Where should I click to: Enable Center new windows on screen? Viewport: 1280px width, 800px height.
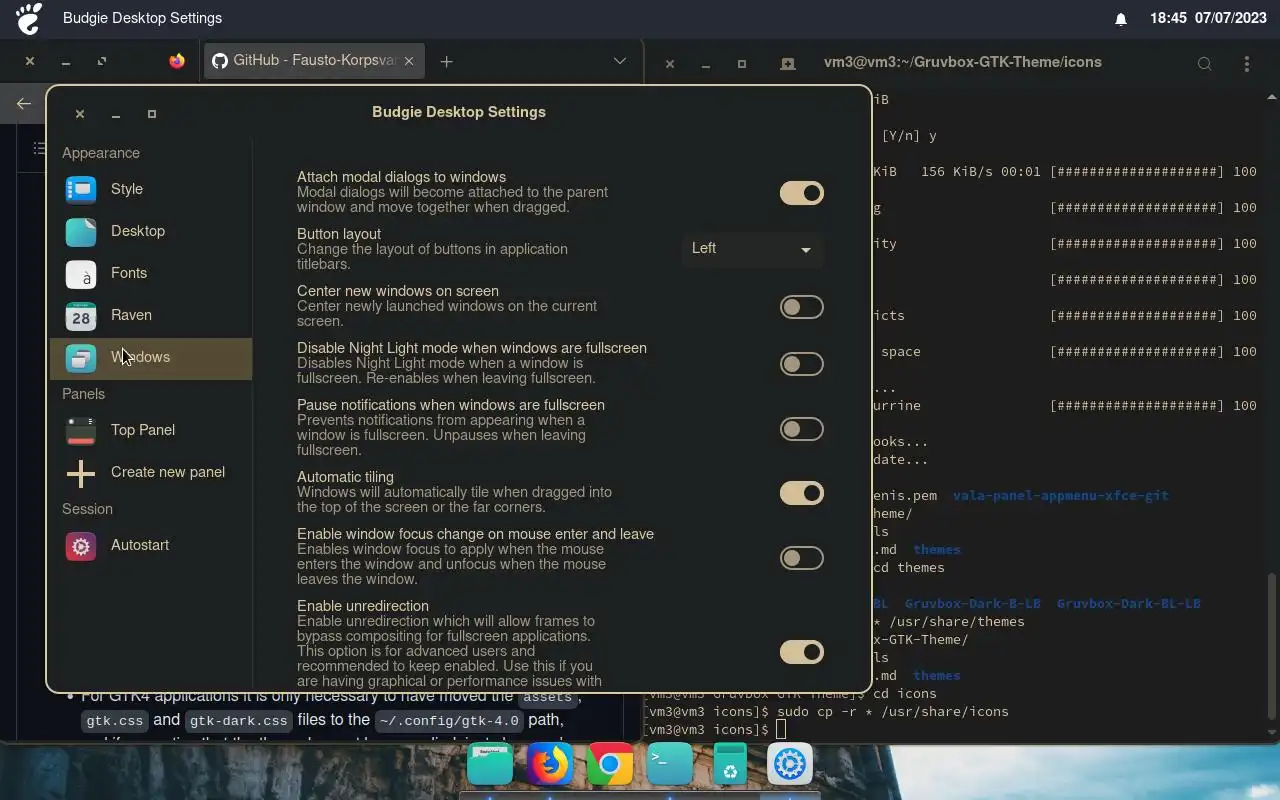[802, 307]
